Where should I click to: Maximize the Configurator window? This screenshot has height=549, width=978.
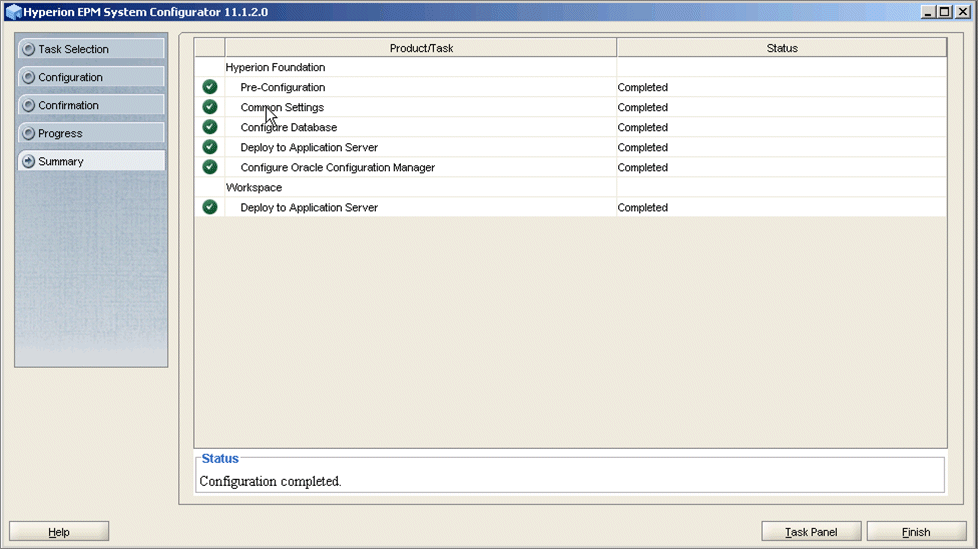(944, 11)
